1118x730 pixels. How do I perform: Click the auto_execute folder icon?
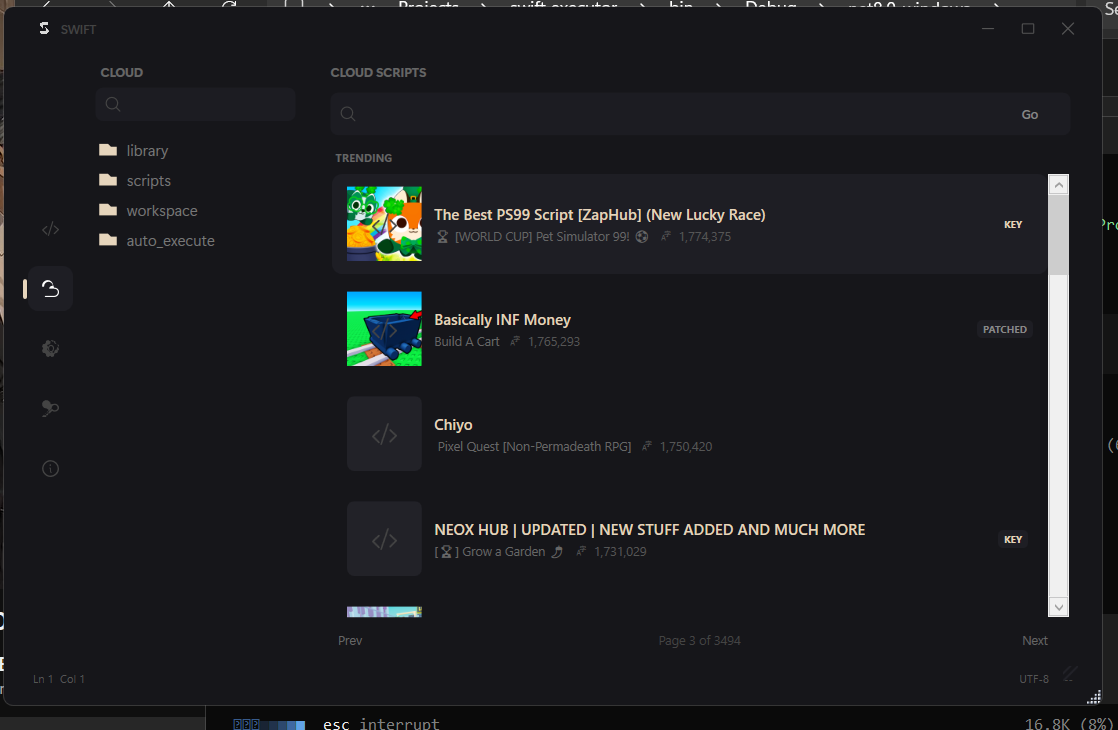pyautogui.click(x=108, y=240)
